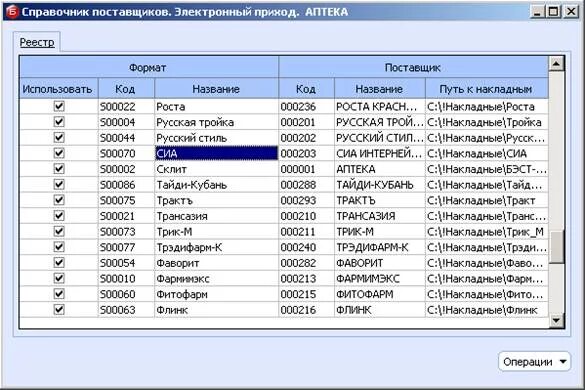Toggle the Трик-М row checkbox
The width and height of the screenshot is (585, 390).
59,232
